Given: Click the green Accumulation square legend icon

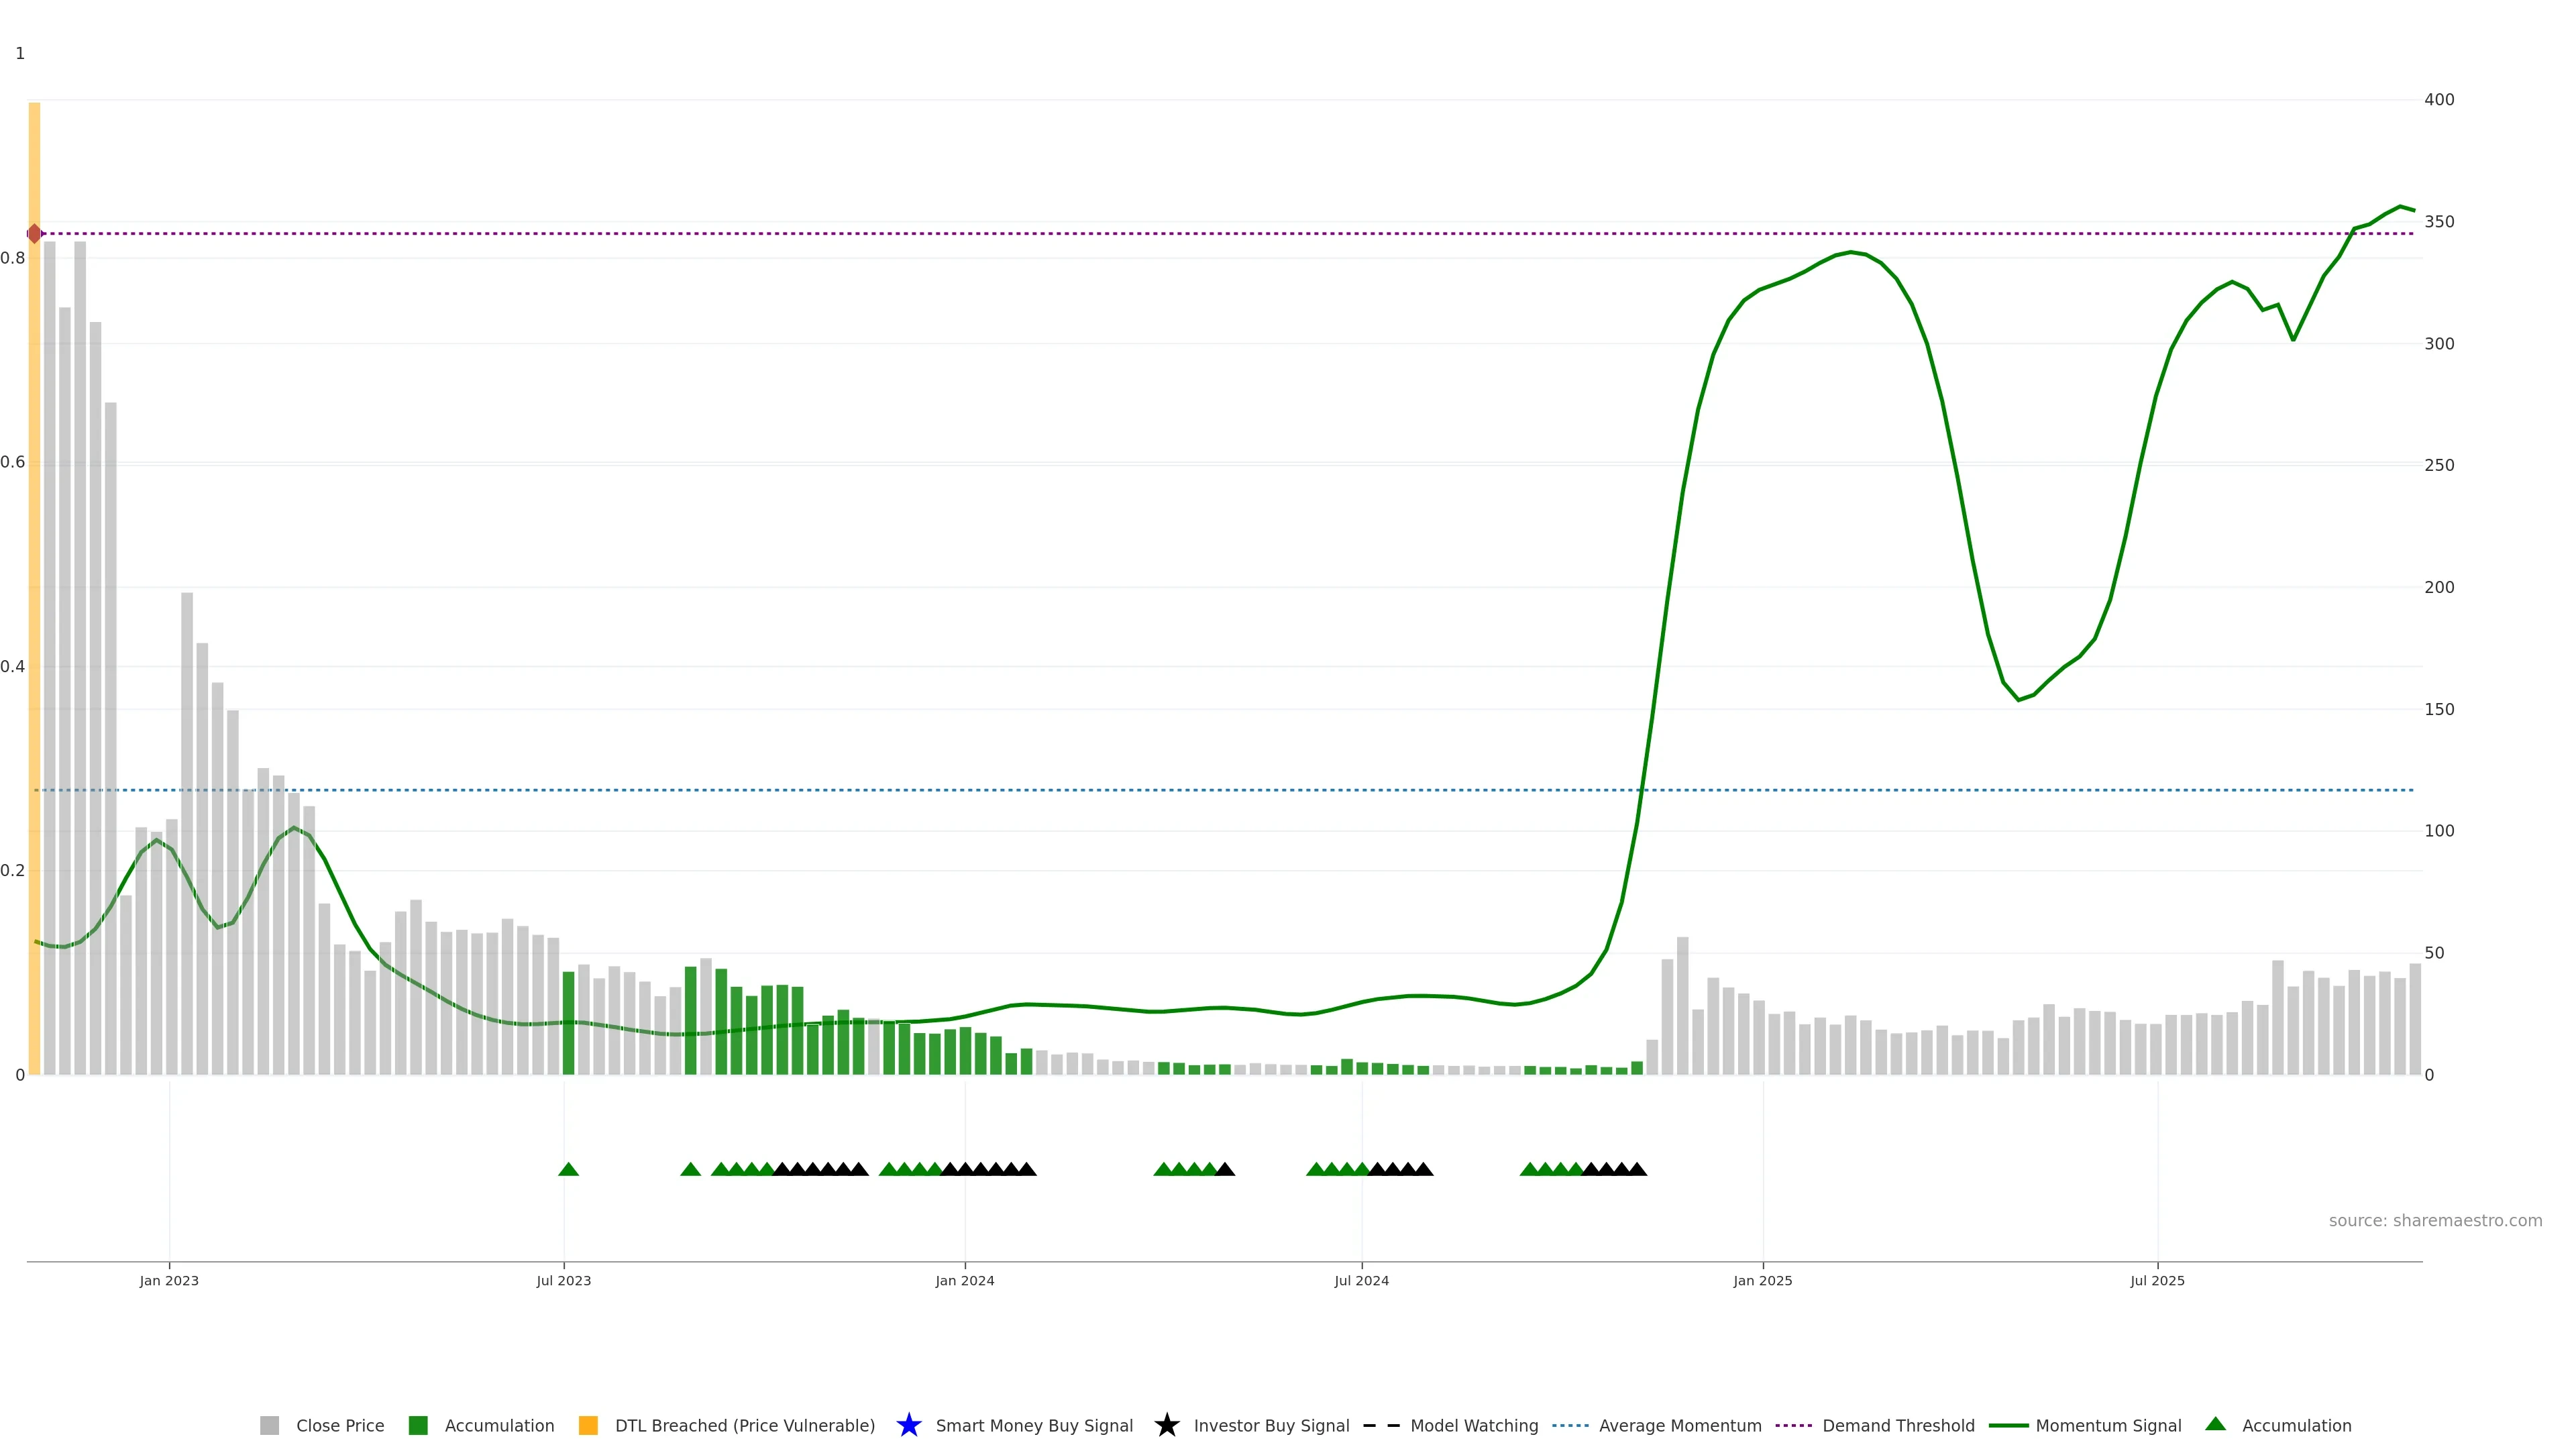Looking at the screenshot, I should [x=418, y=1425].
